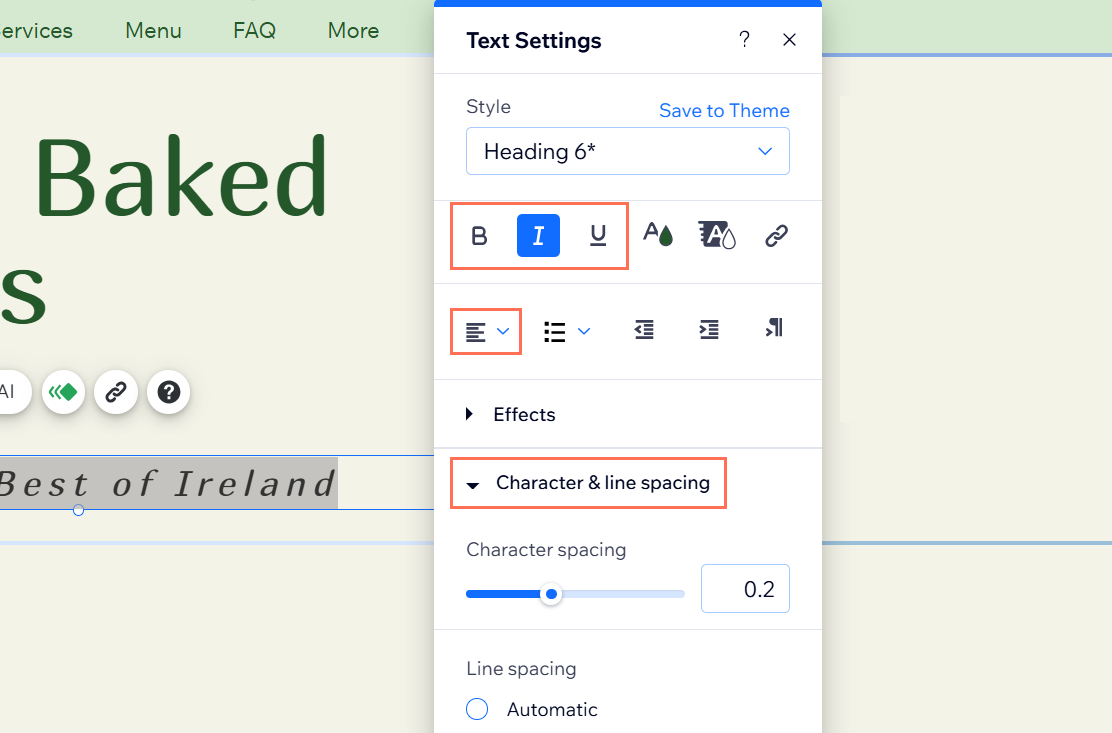1112x733 pixels.
Task: Open the text color picker
Action: (657, 235)
